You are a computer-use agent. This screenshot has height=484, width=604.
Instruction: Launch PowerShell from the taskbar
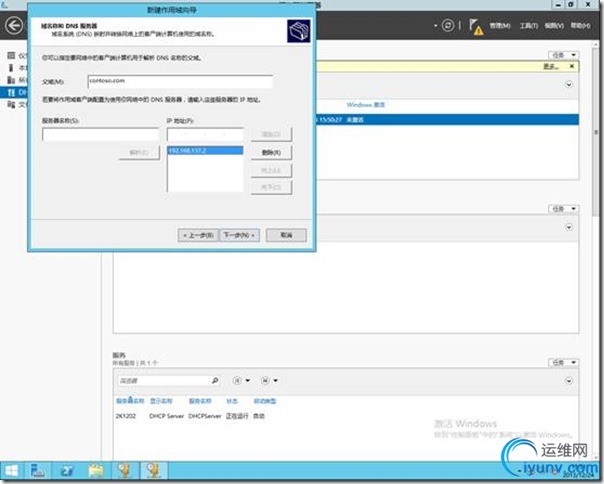(x=67, y=471)
